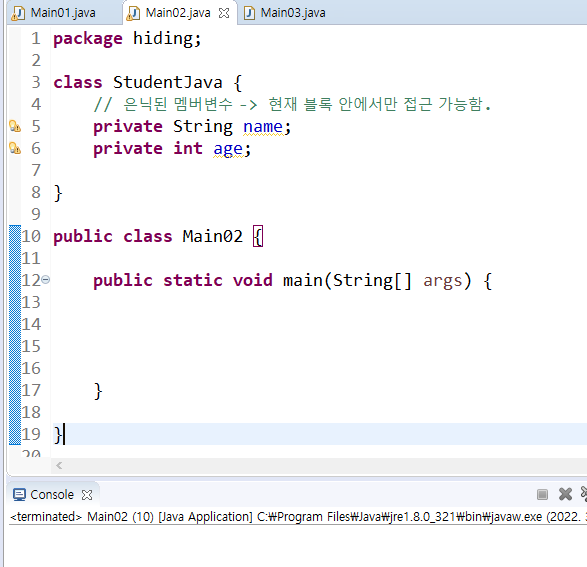Image resolution: width=587 pixels, height=567 pixels.
Task: Click empty line 15 in the editor
Action: click(x=318, y=347)
